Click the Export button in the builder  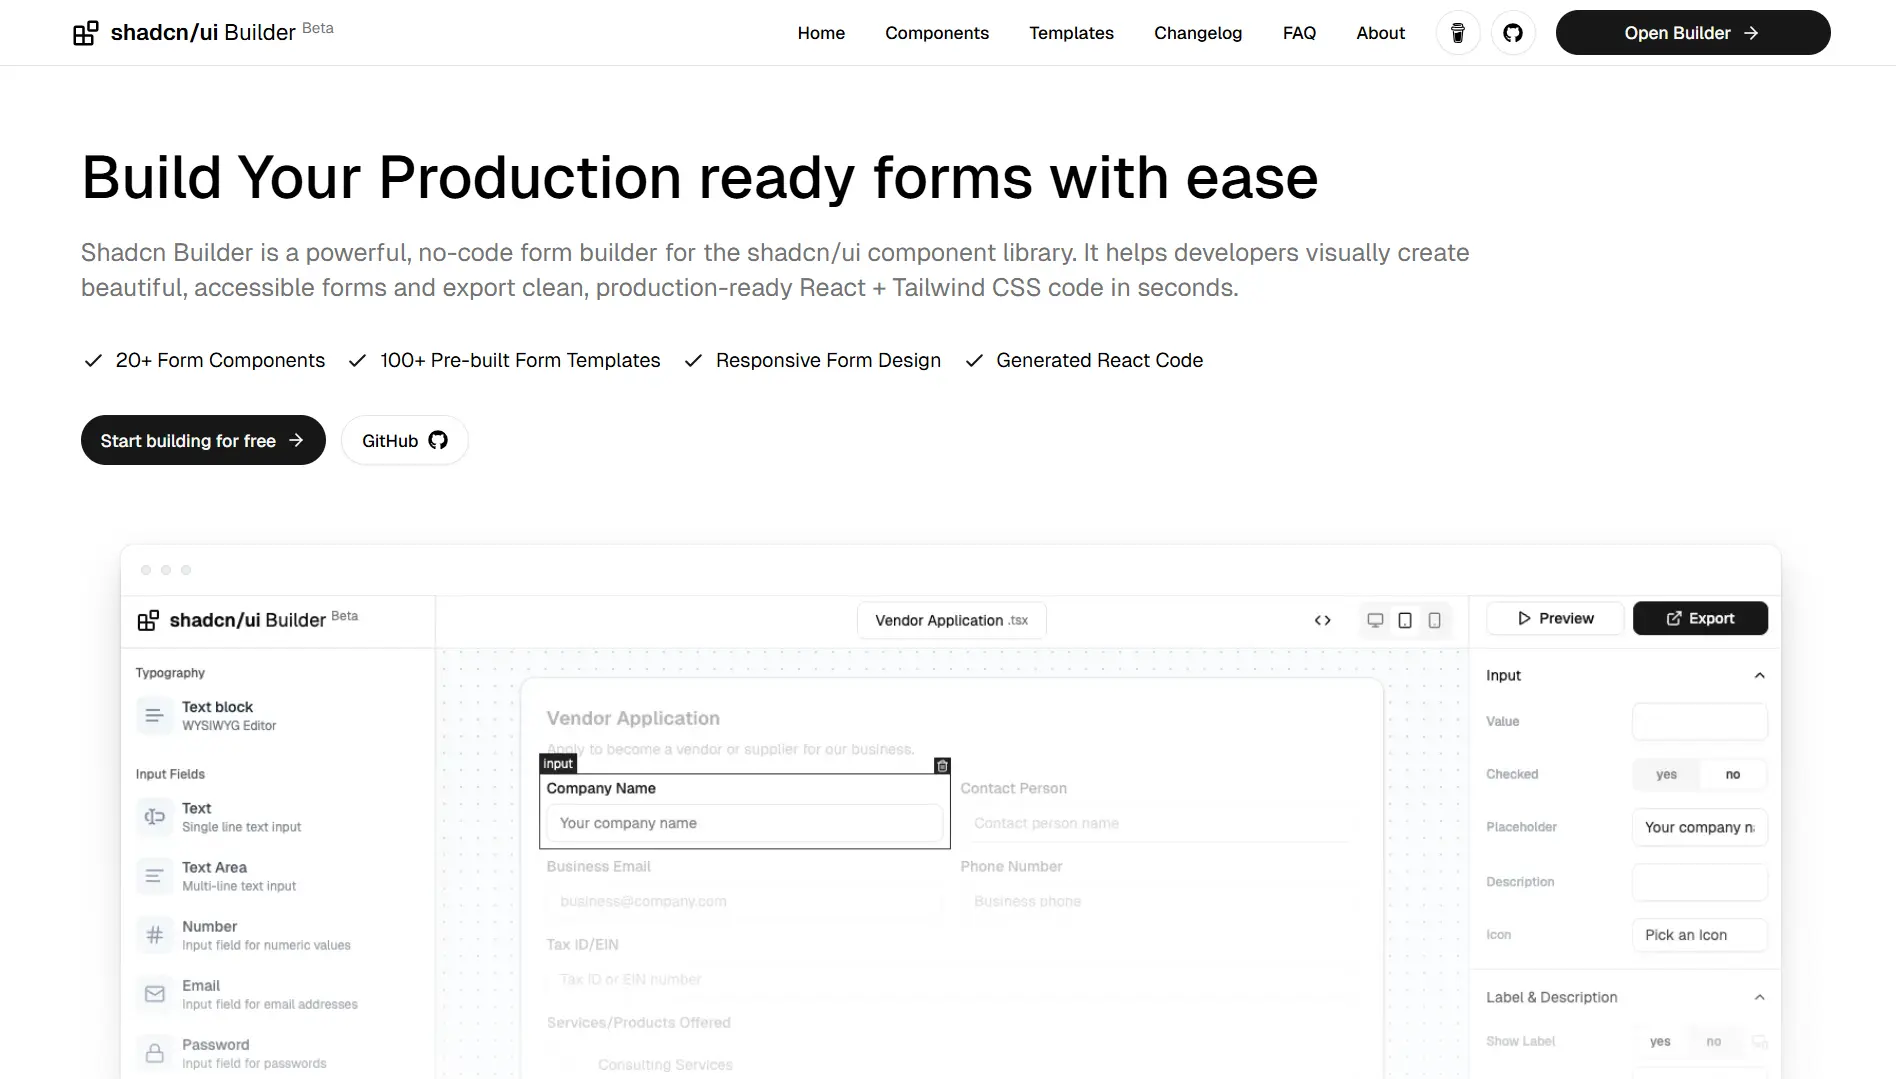pos(1700,618)
